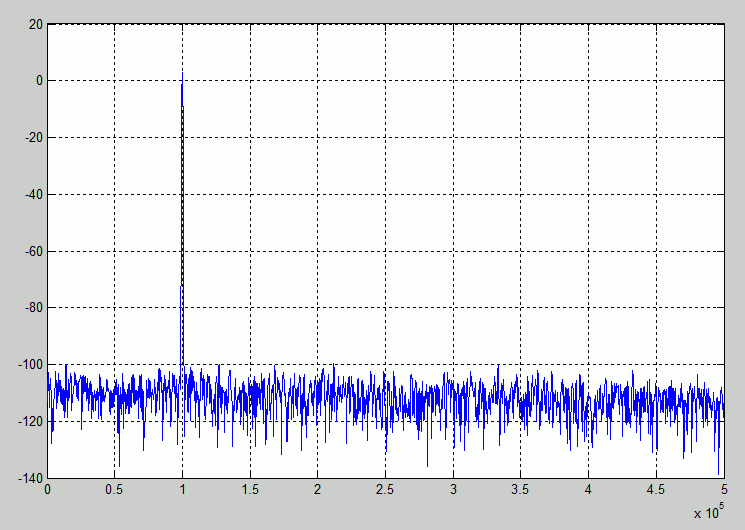
Task: Click the y-axis tick label -40
Action: coord(33,194)
